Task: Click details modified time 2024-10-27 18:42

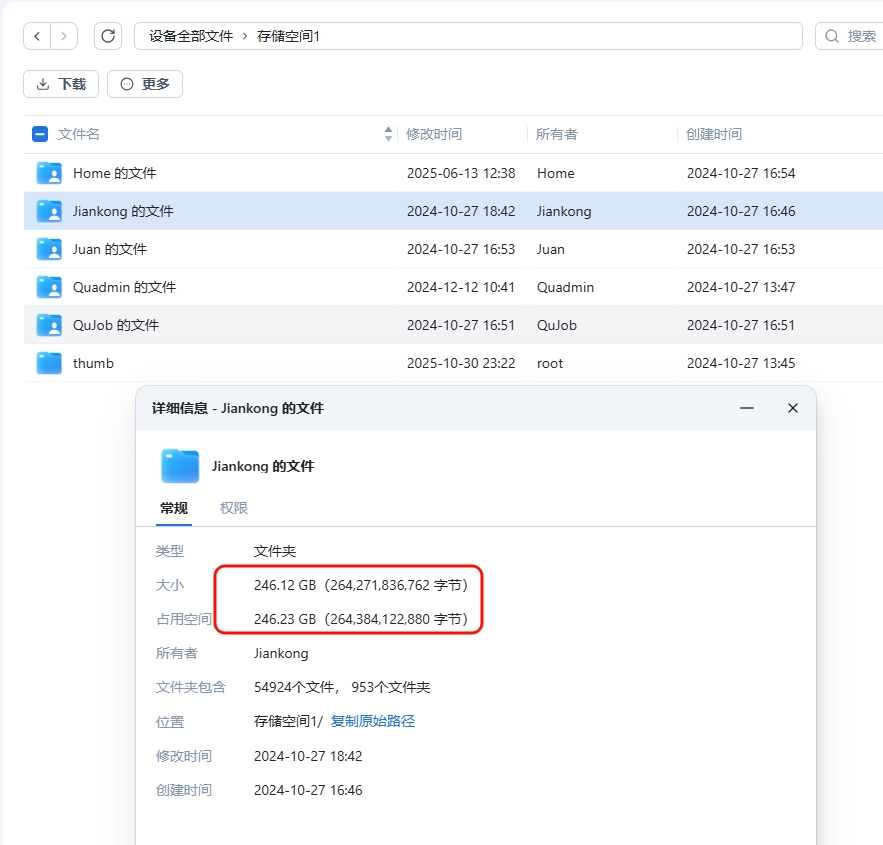Action: coord(308,756)
